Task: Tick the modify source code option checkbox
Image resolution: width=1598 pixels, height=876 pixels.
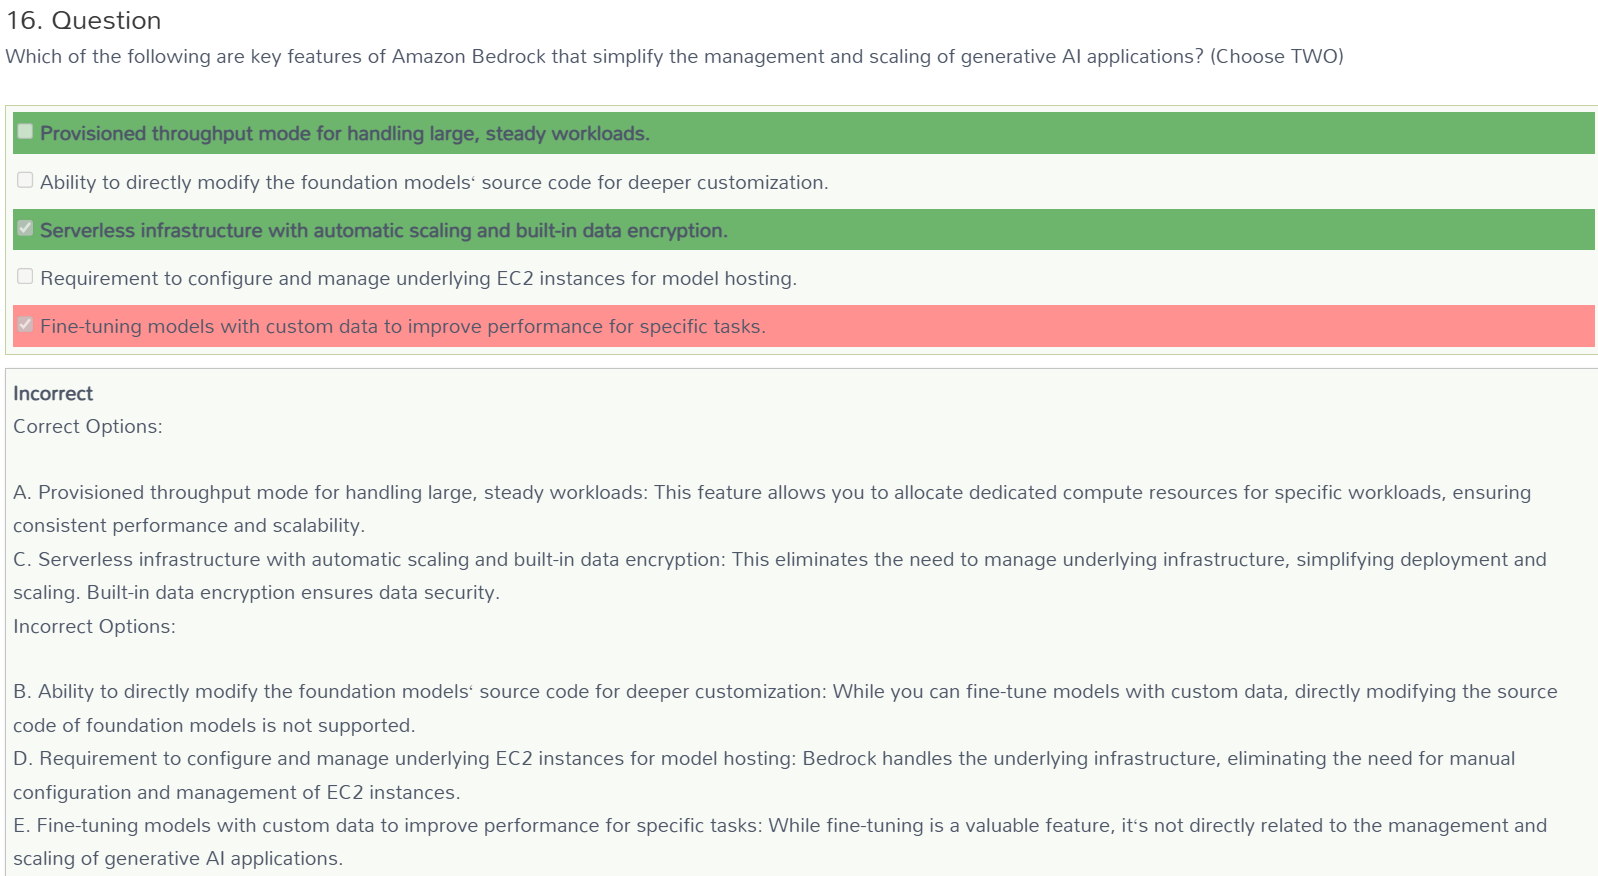Action: [x=25, y=180]
